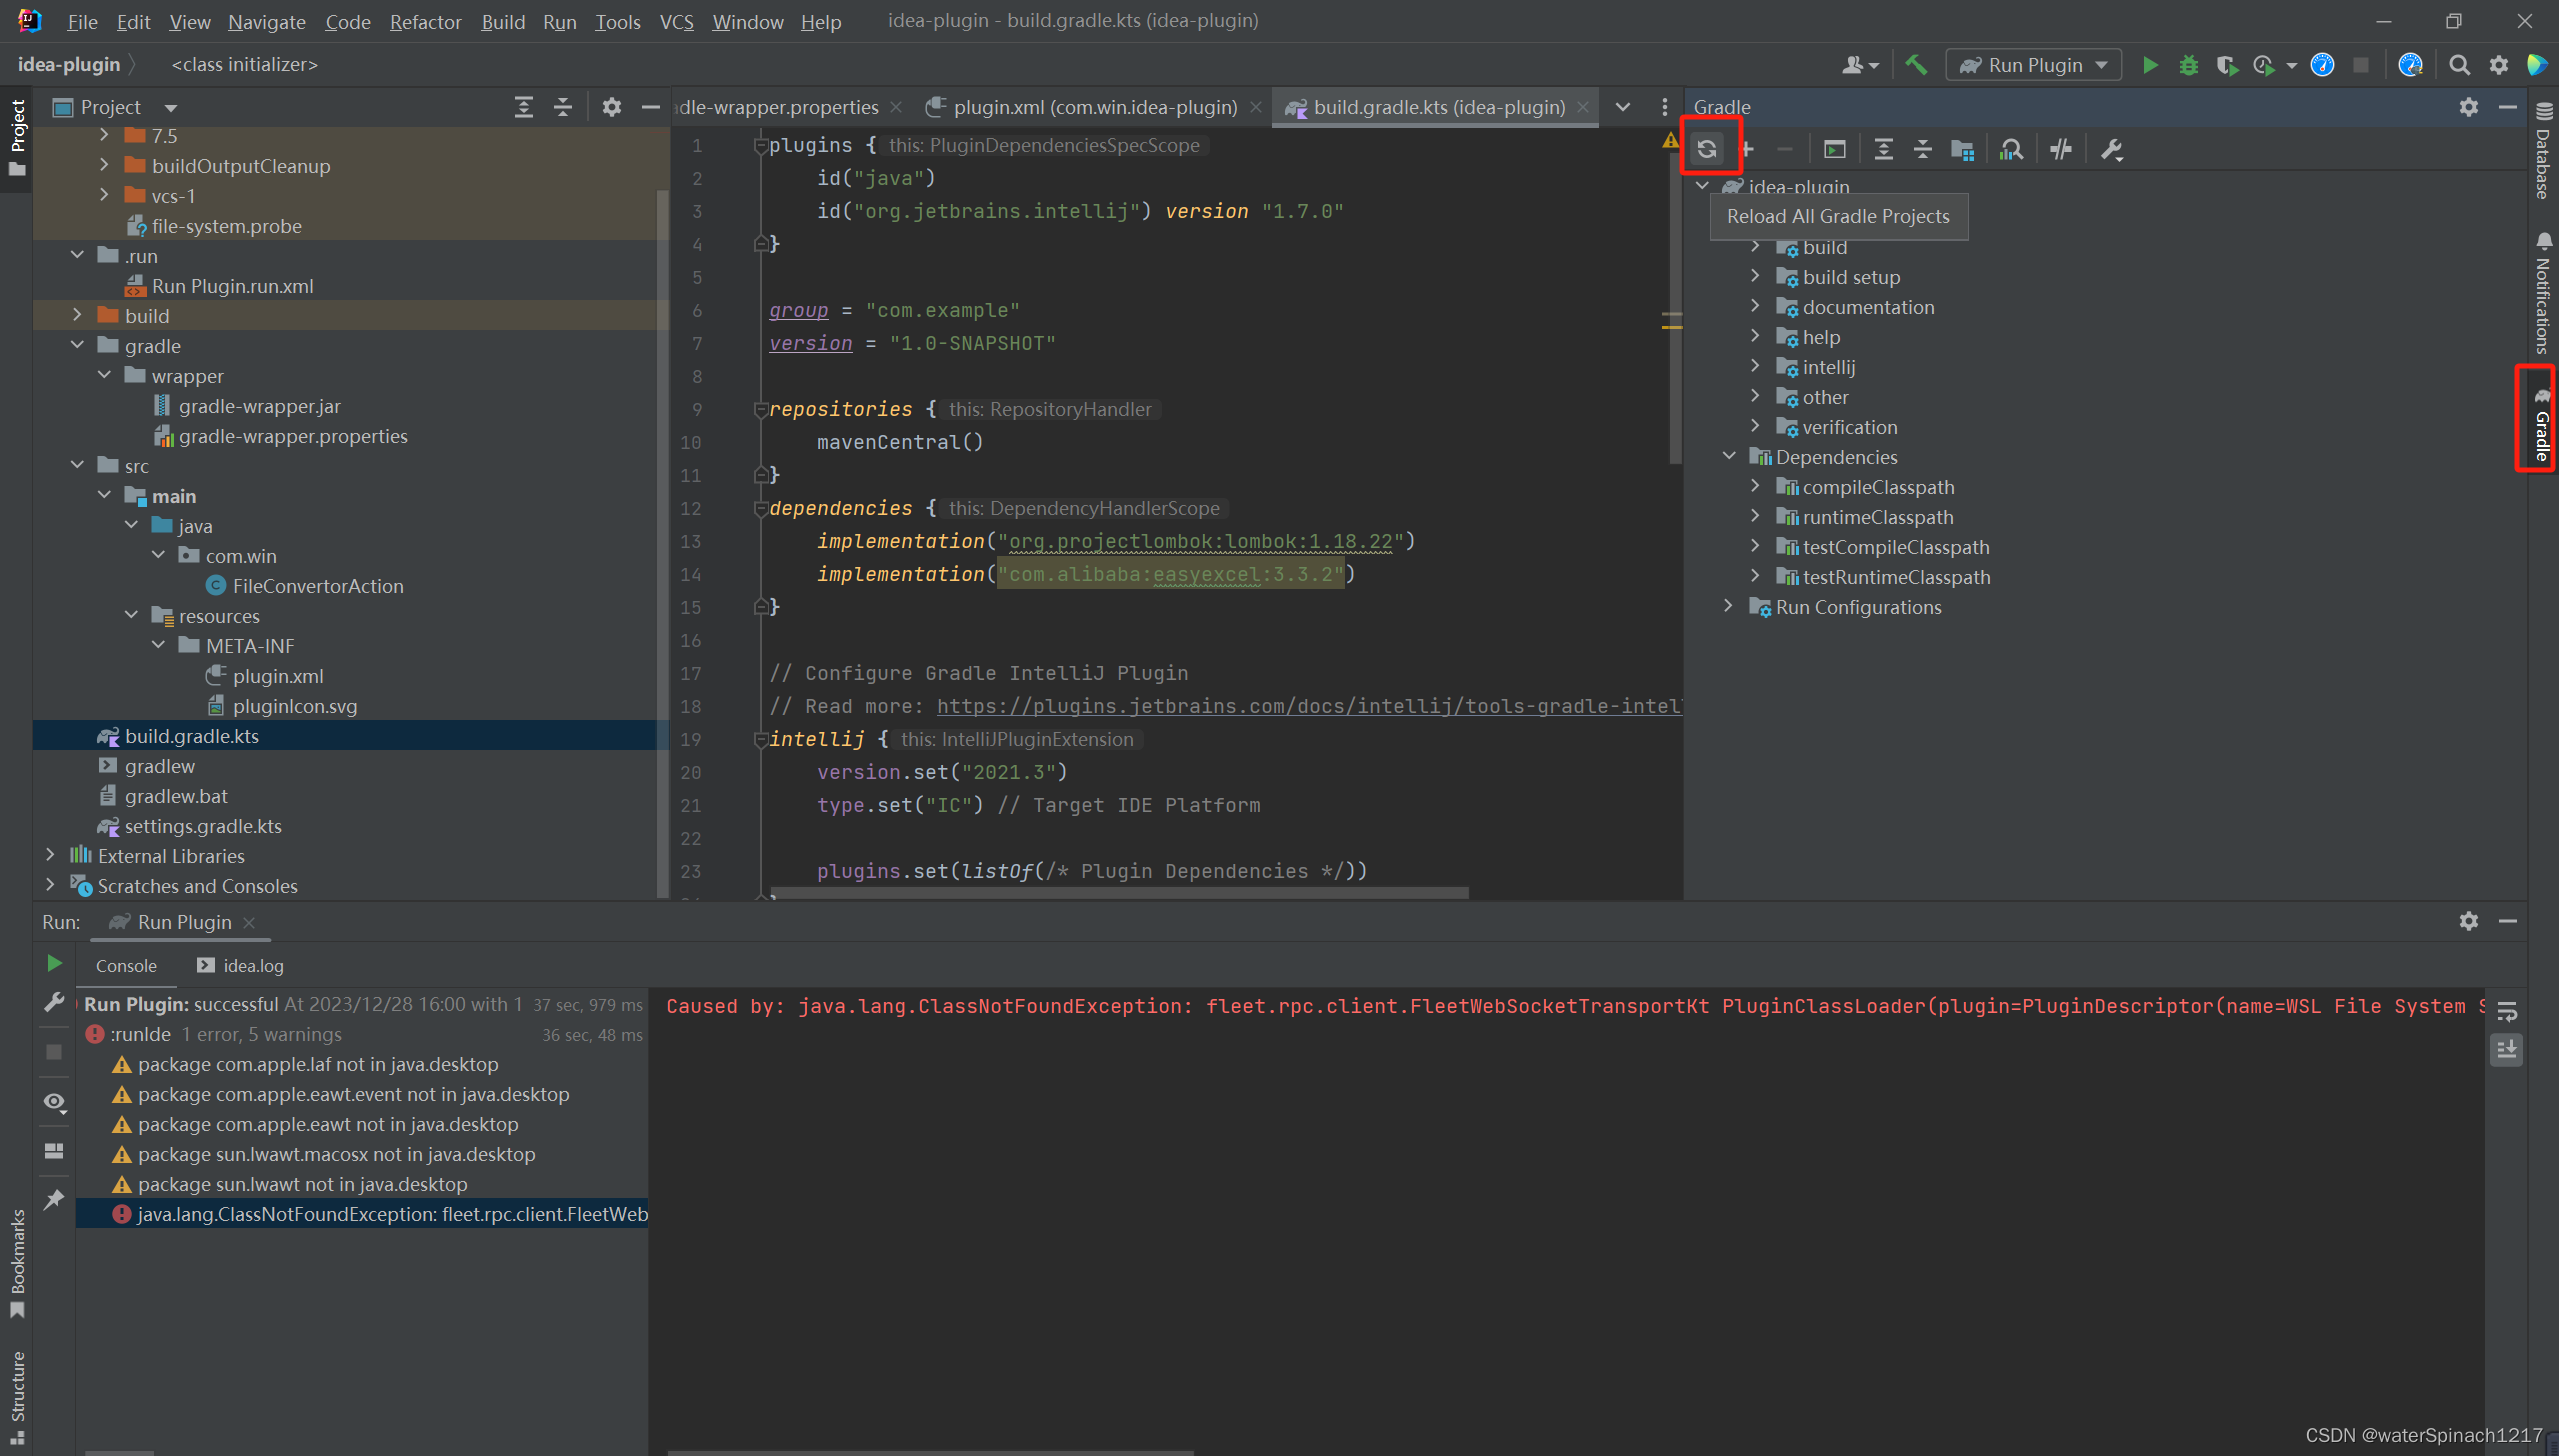Toggle the Database tool window stripe button
The width and height of the screenshot is (2559, 1456).
click(2542, 150)
